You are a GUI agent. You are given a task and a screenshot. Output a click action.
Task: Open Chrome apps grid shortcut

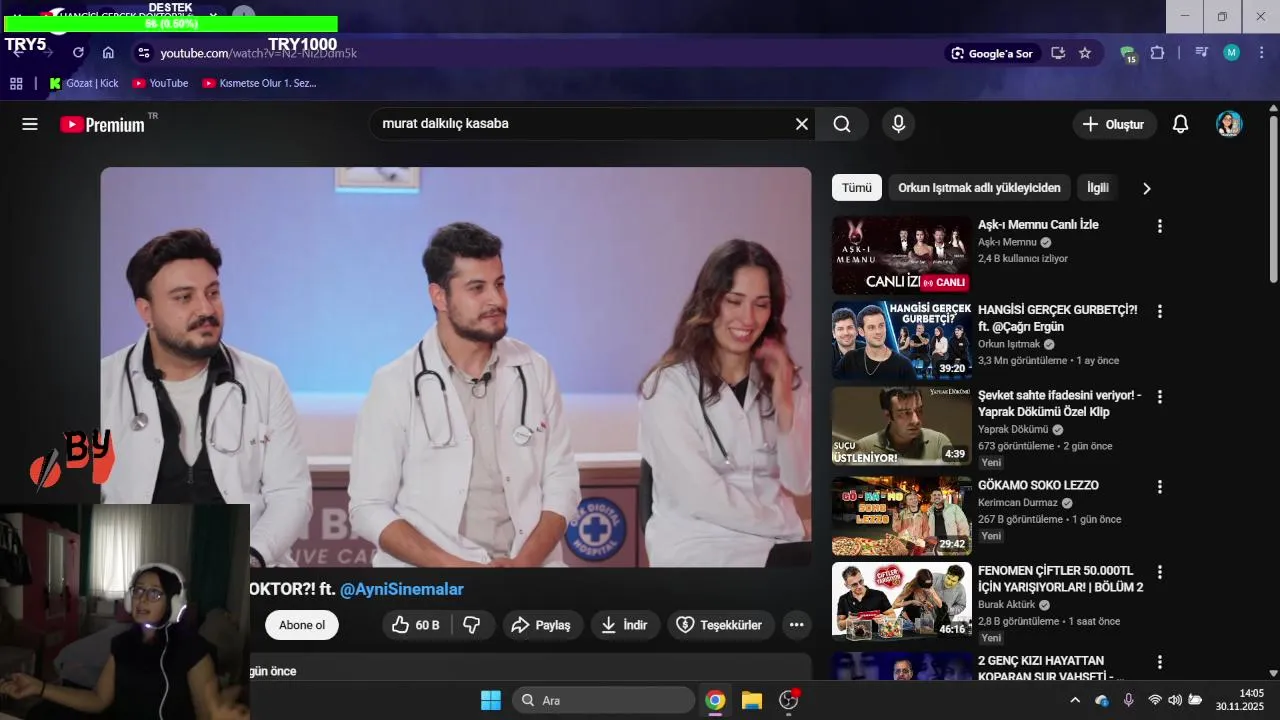pyautogui.click(x=16, y=83)
